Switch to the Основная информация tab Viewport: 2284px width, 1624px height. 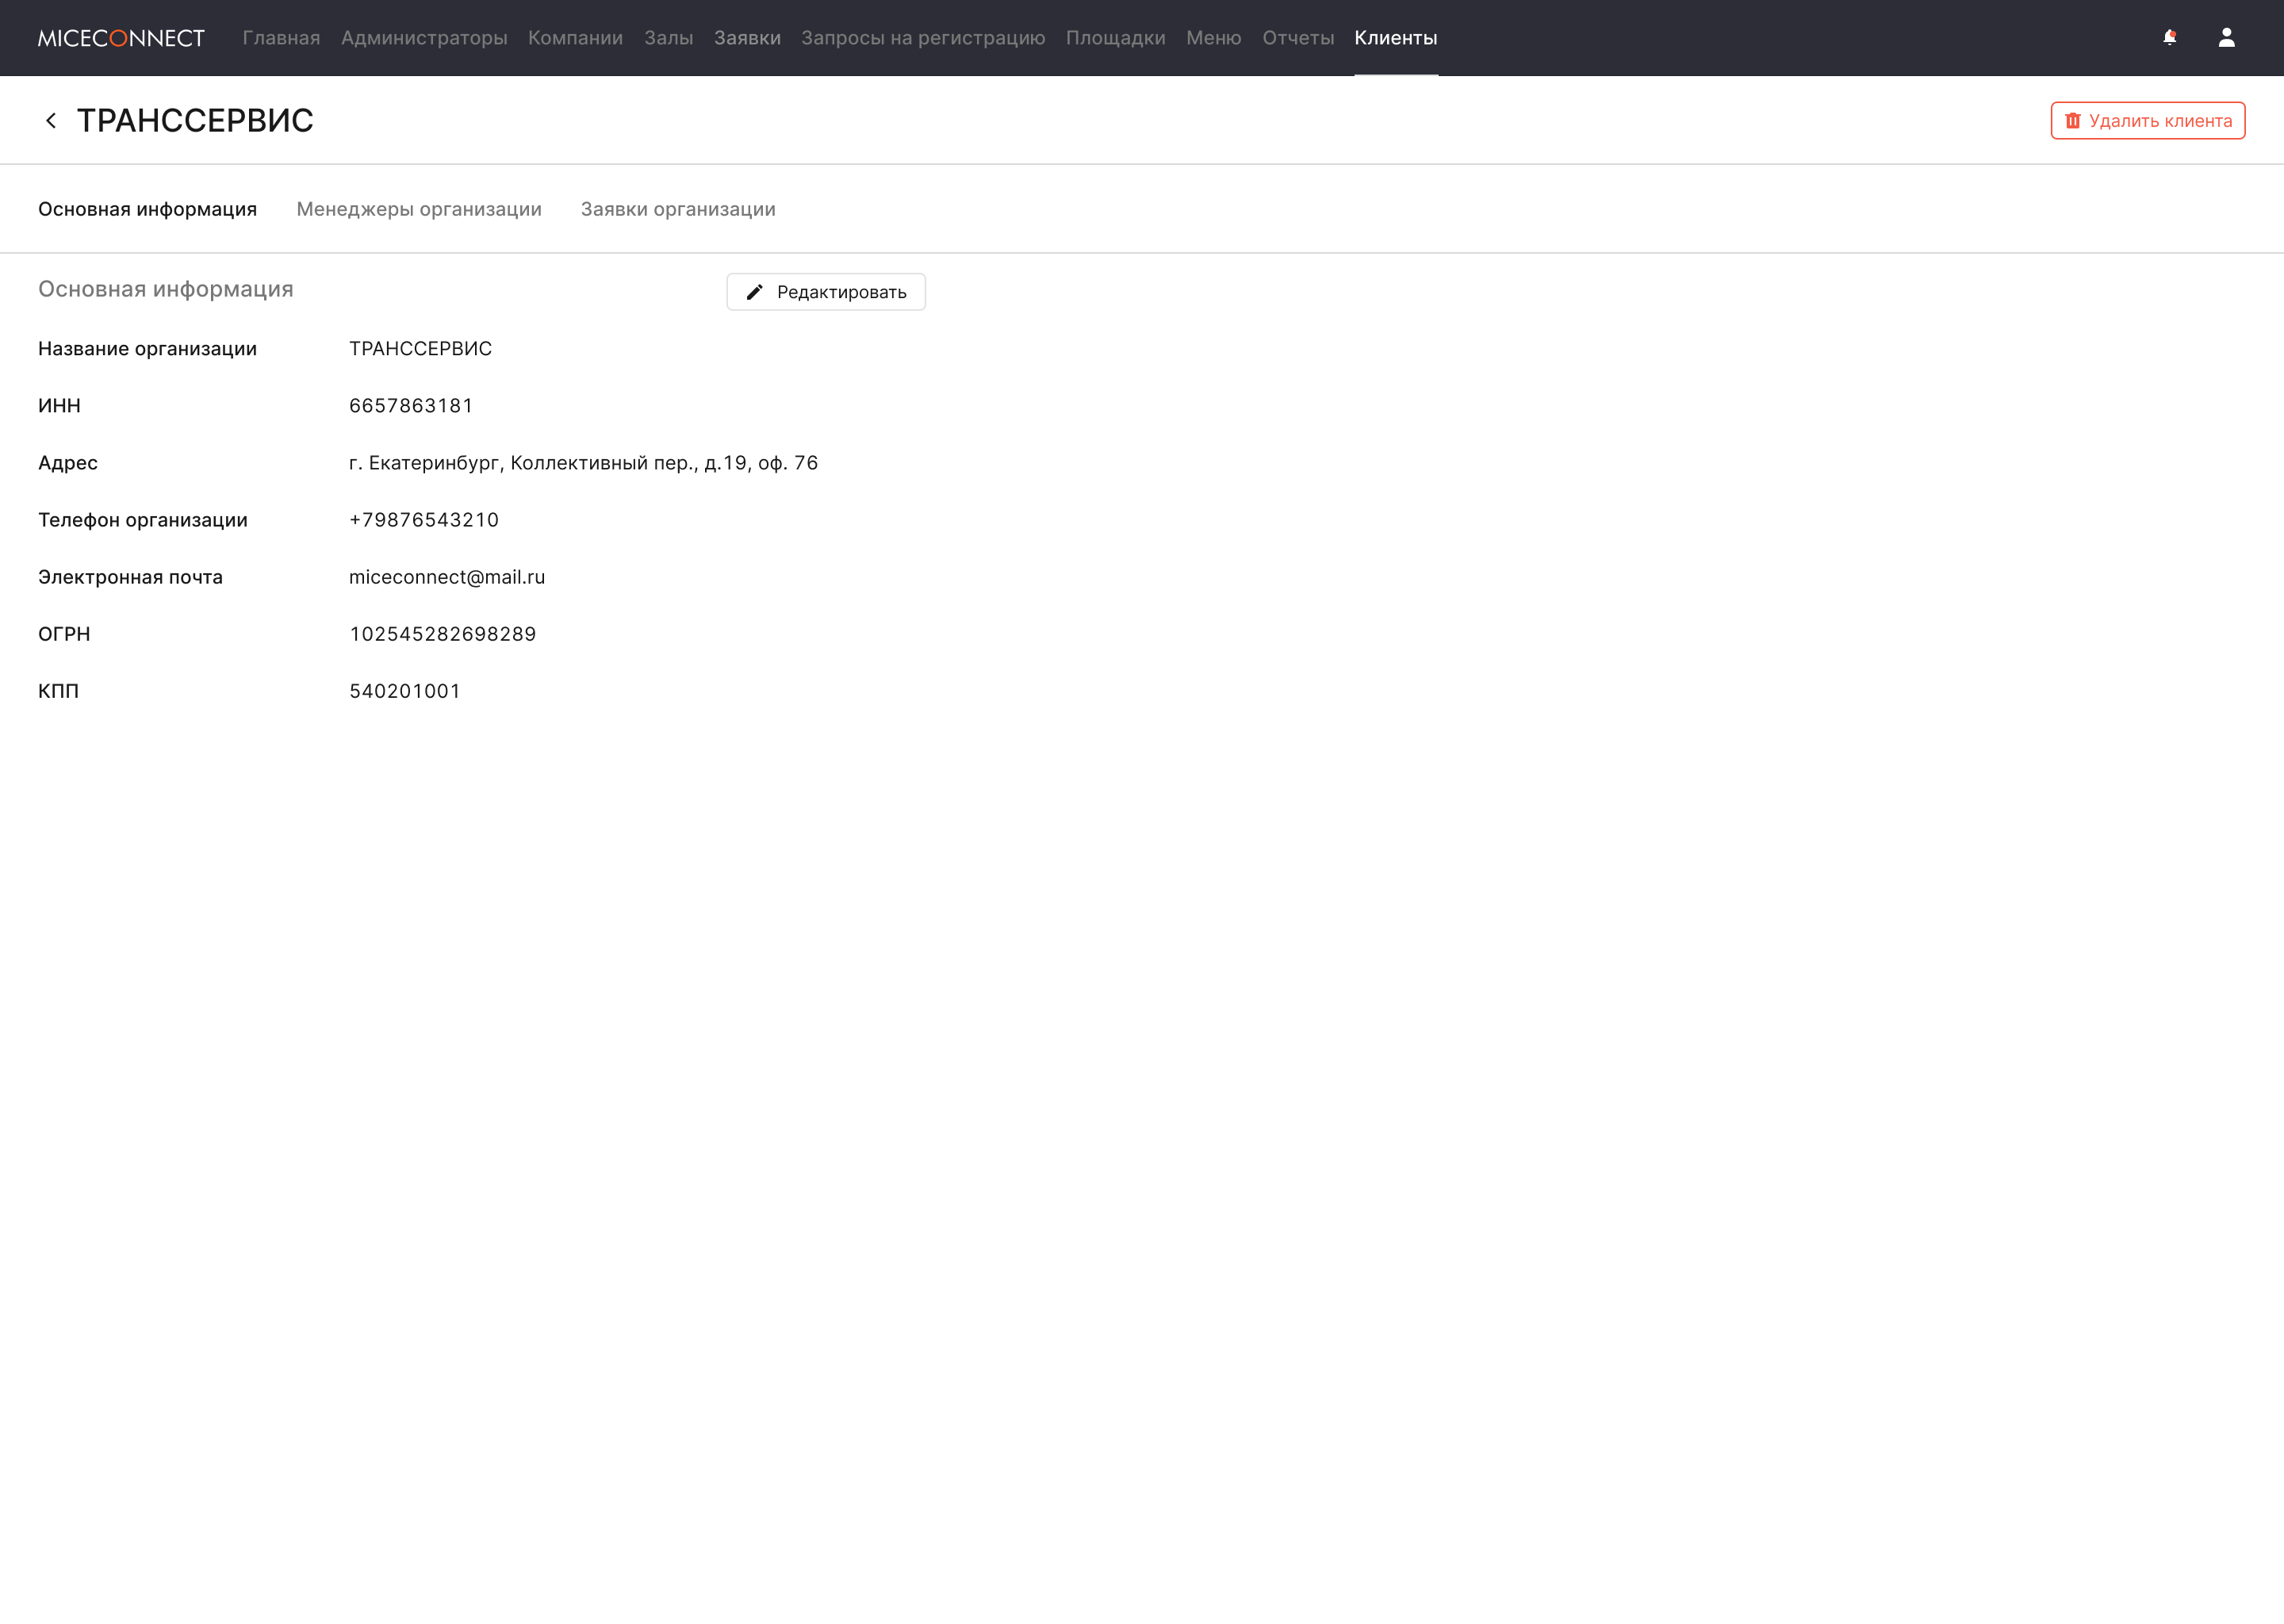click(147, 209)
